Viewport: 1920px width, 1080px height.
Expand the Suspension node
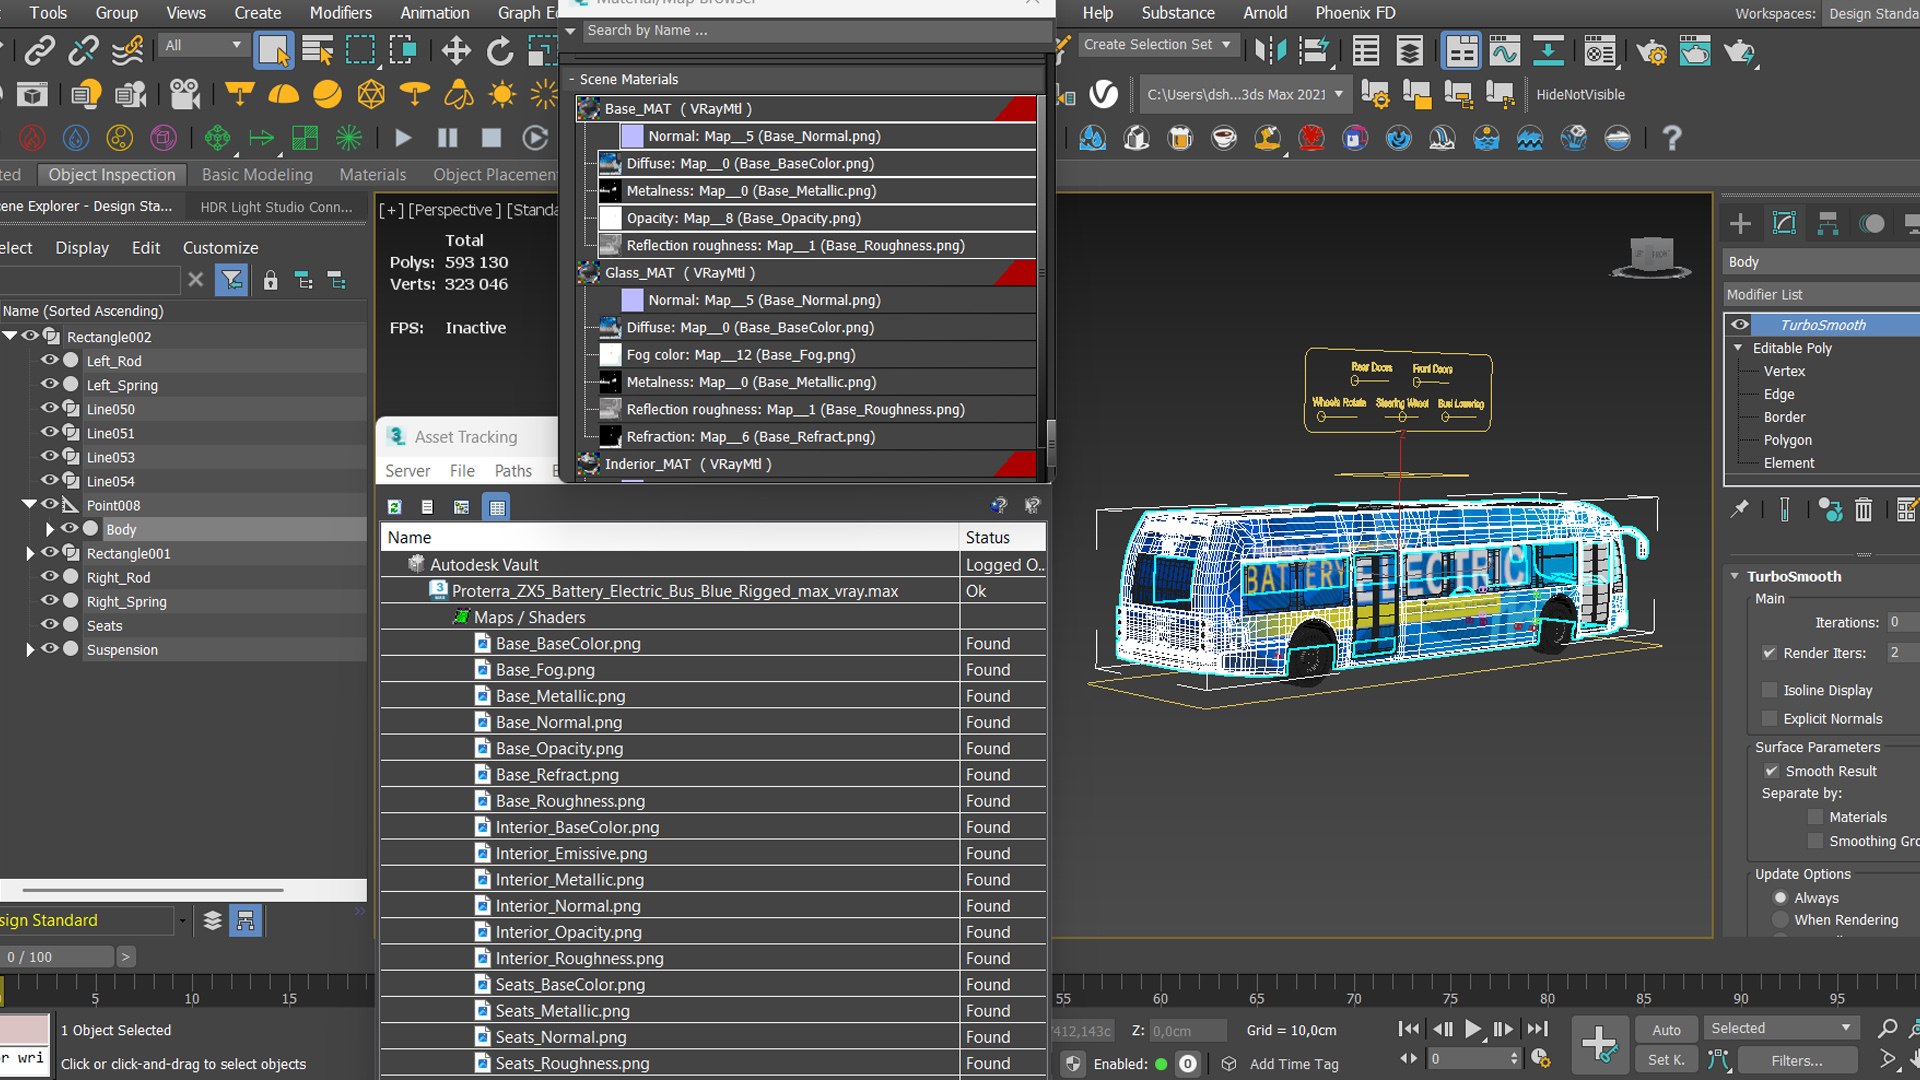coord(30,649)
